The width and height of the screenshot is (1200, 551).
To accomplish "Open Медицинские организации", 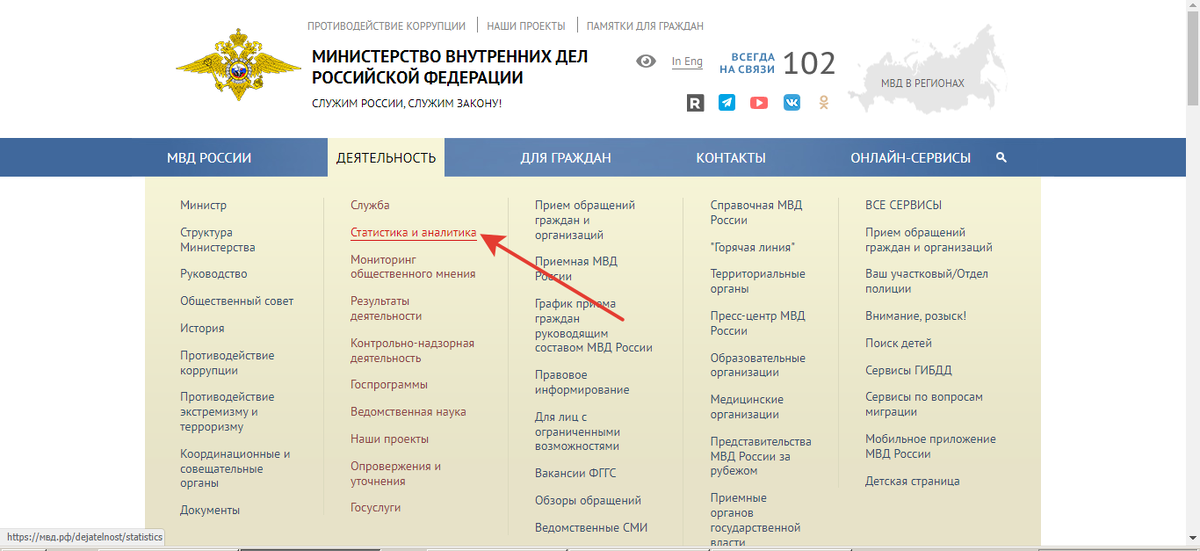I will [747, 407].
